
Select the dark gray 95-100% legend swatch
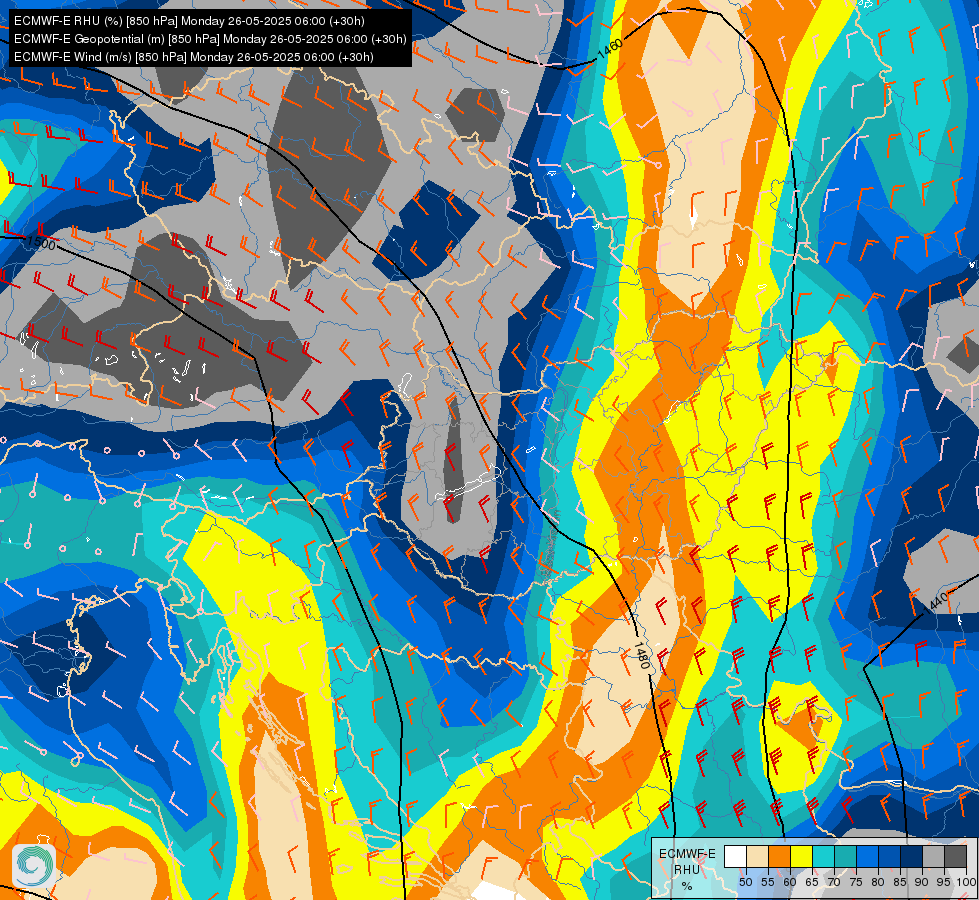click(x=955, y=856)
